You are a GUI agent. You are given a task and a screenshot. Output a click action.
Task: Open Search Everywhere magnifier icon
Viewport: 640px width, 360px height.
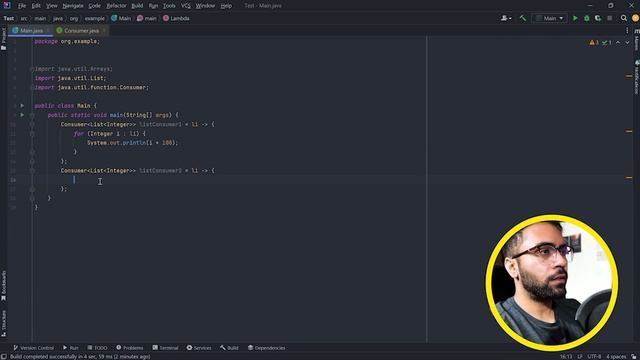click(624, 18)
